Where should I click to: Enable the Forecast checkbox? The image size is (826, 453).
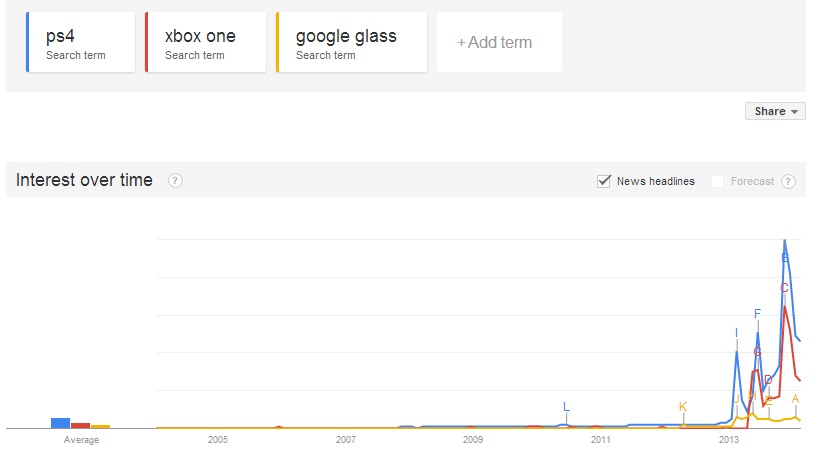717,181
